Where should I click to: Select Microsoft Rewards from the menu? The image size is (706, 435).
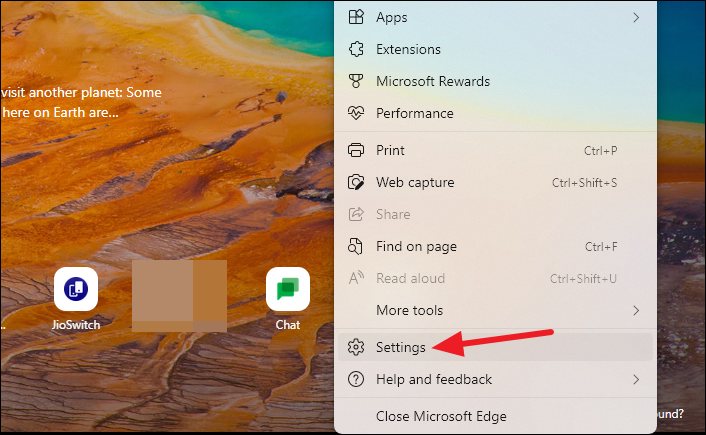(x=495, y=81)
